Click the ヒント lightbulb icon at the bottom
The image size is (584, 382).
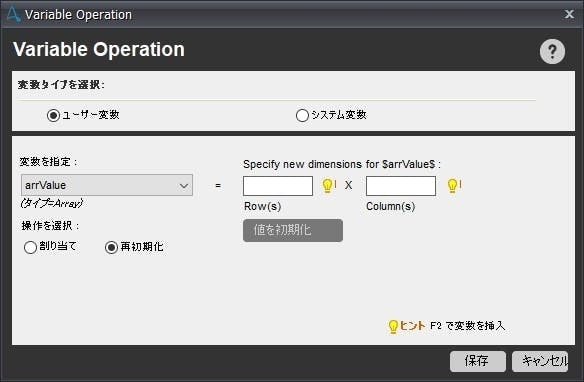pyautogui.click(x=393, y=327)
